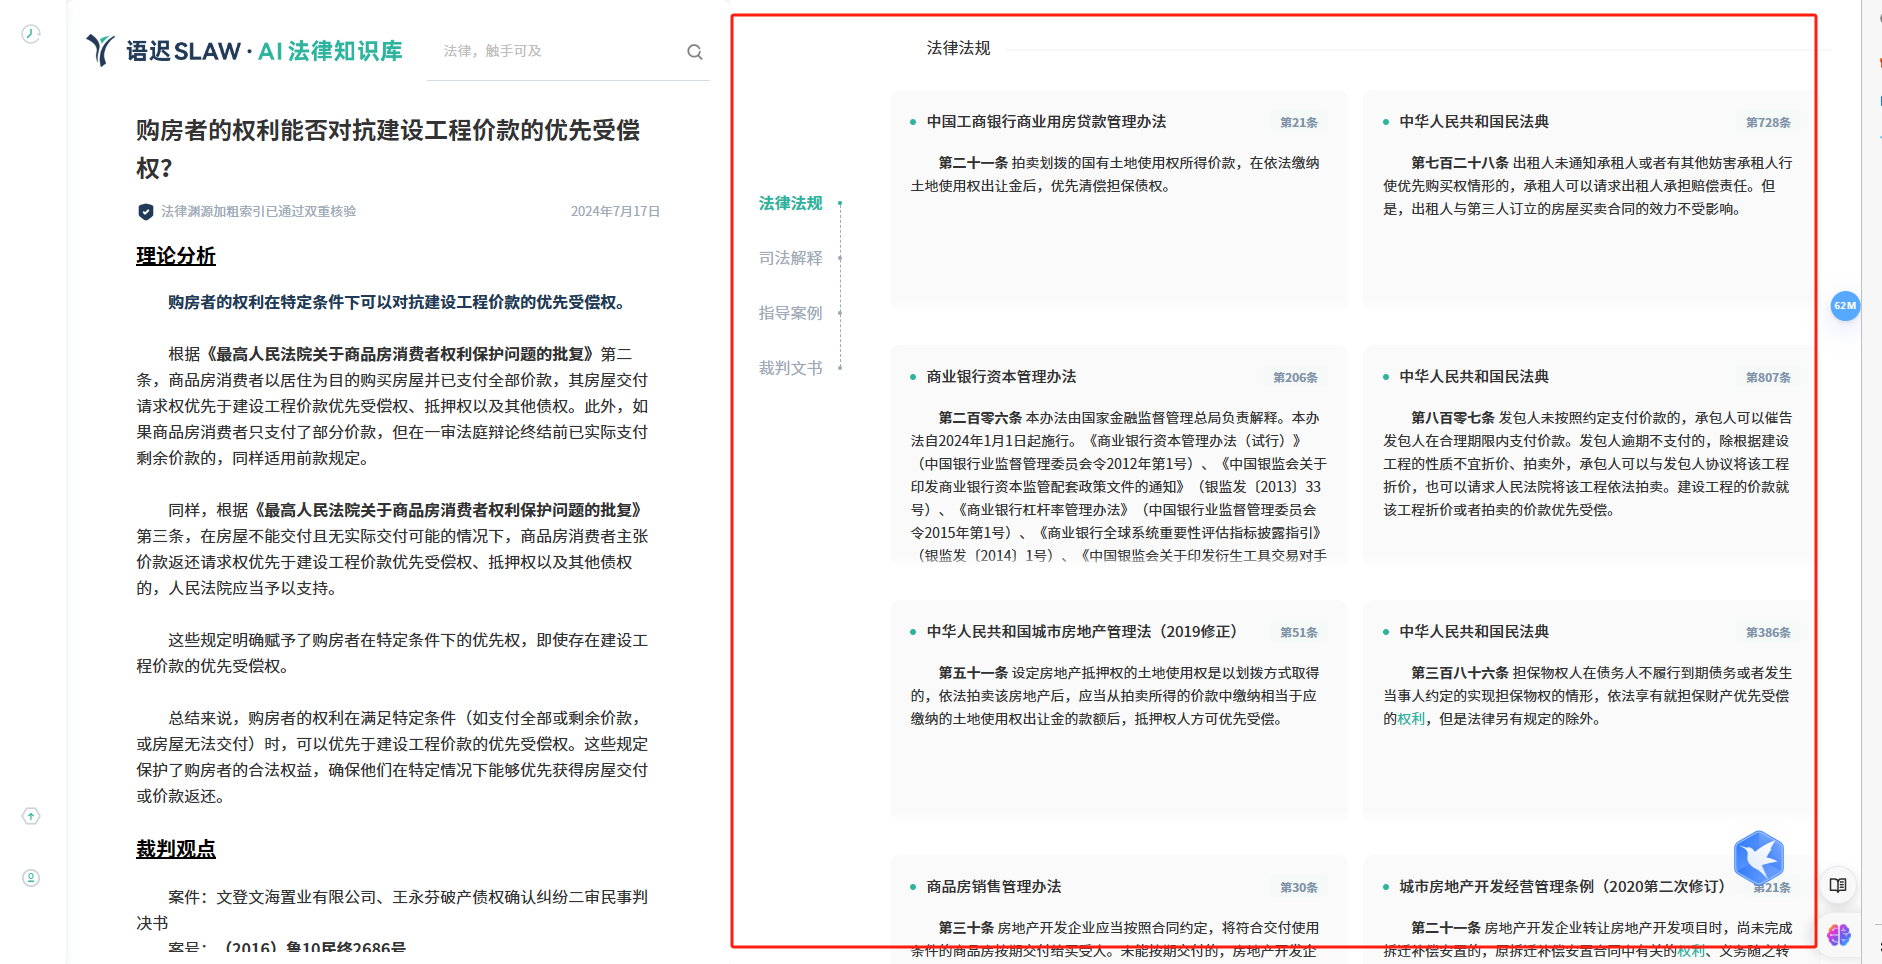The height and width of the screenshot is (964, 1882).
Task: Click the article title 购房者的权利能否对抗建设工程价款的优先受偿权
Action: [388, 149]
